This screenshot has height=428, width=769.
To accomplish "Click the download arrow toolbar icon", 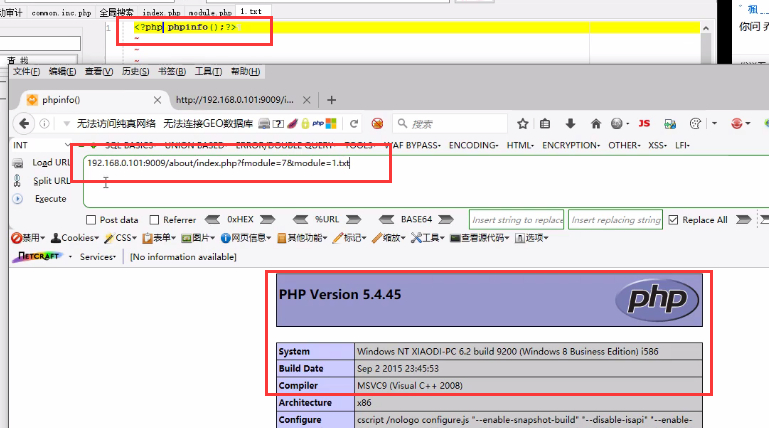I will click(570, 124).
